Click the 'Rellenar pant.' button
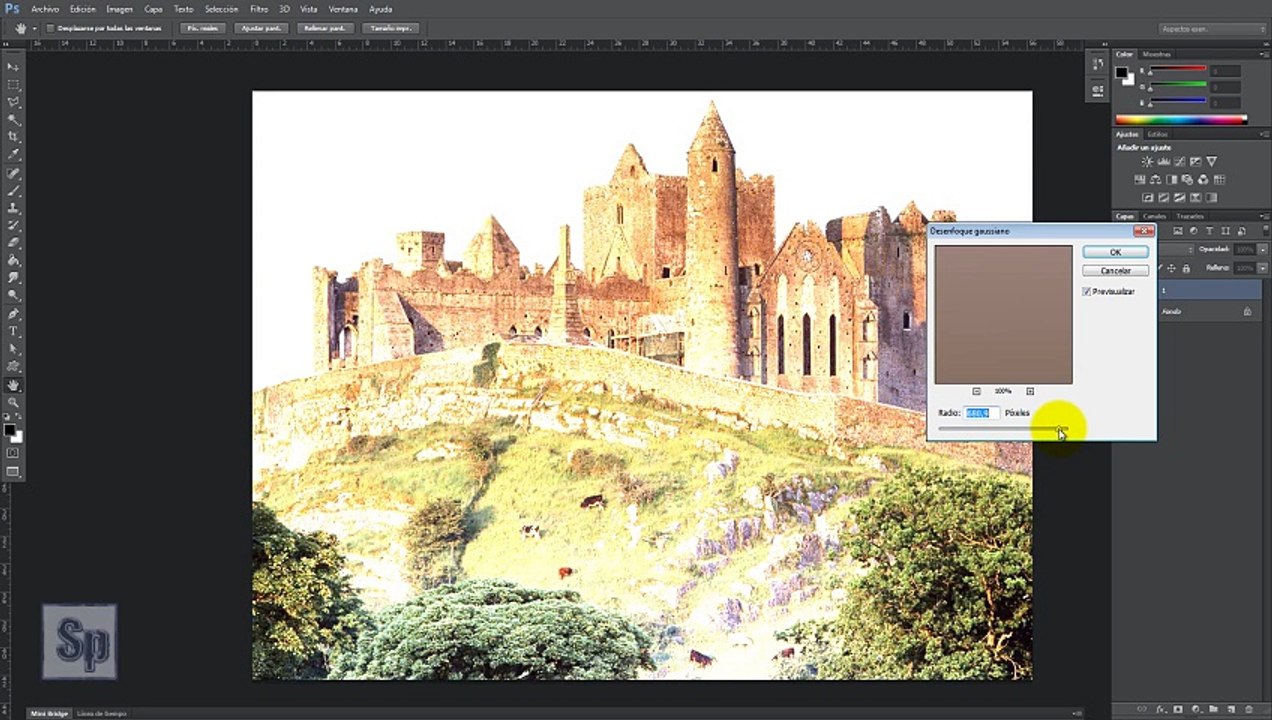 [324, 28]
